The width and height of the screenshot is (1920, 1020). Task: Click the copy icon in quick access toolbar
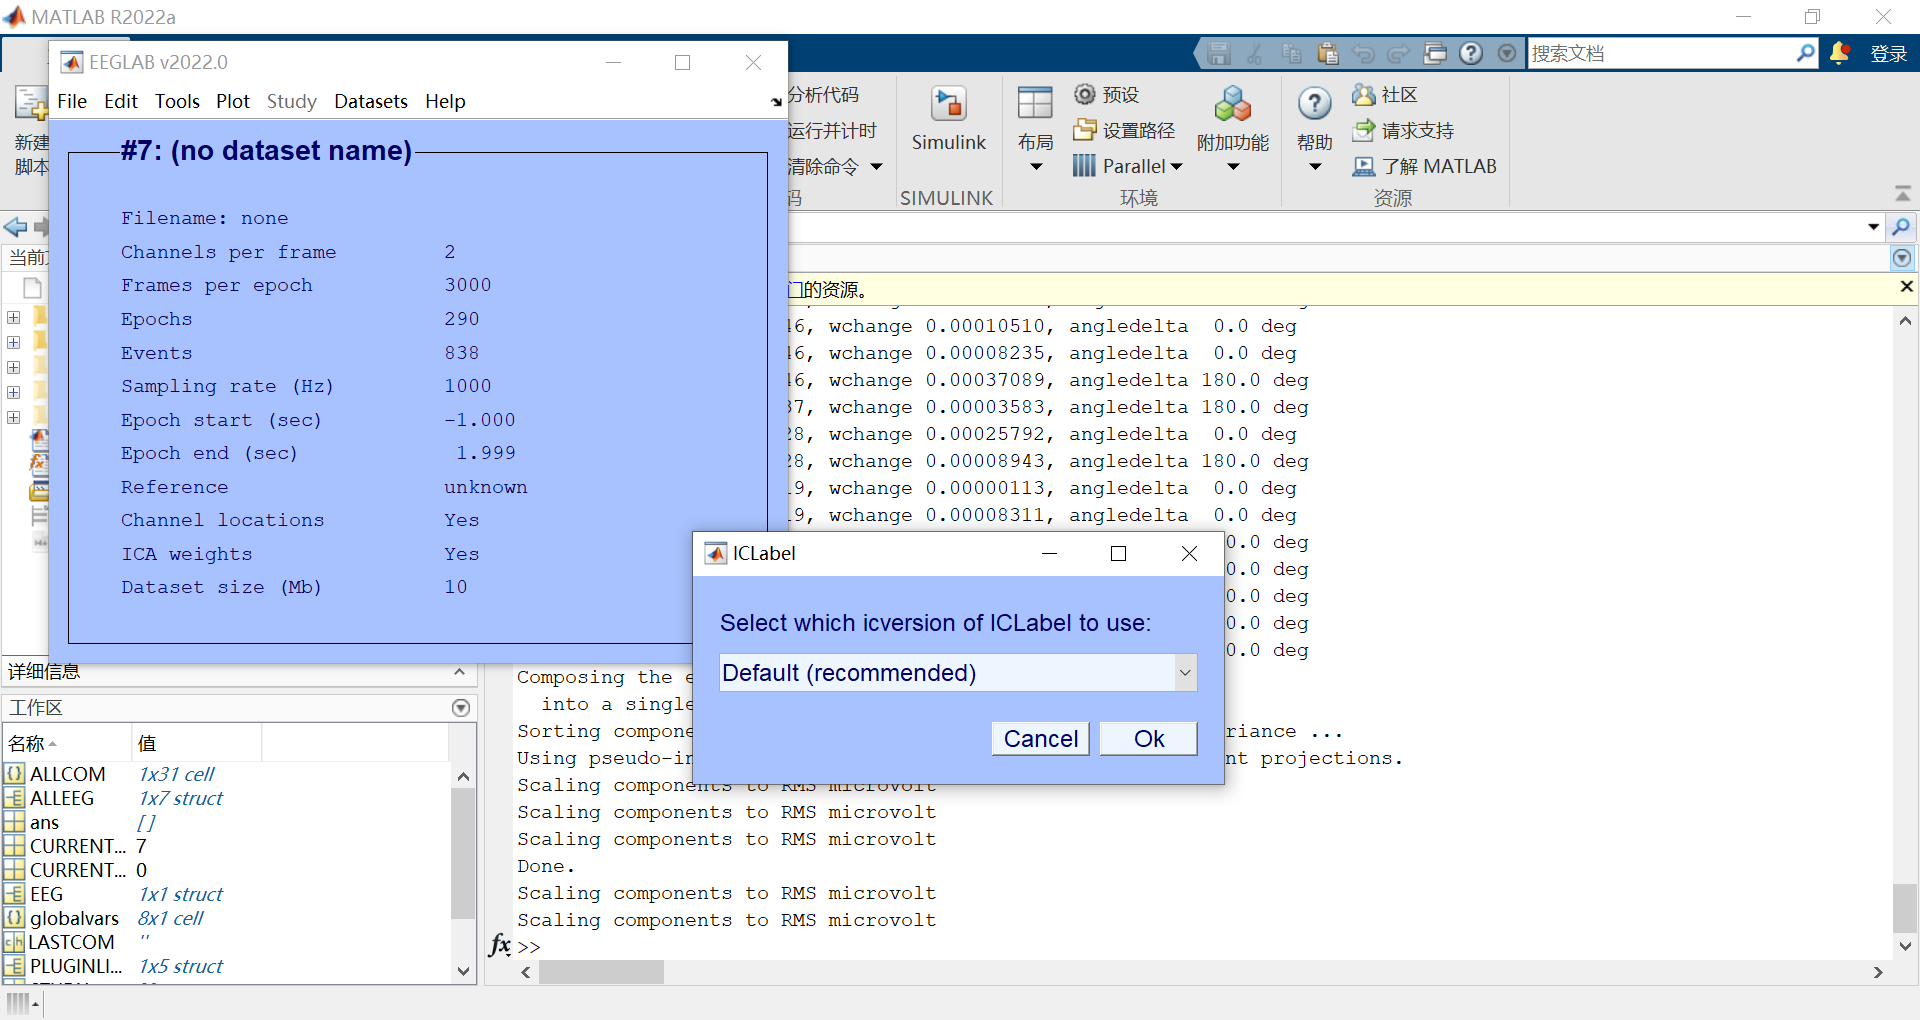point(1291,53)
